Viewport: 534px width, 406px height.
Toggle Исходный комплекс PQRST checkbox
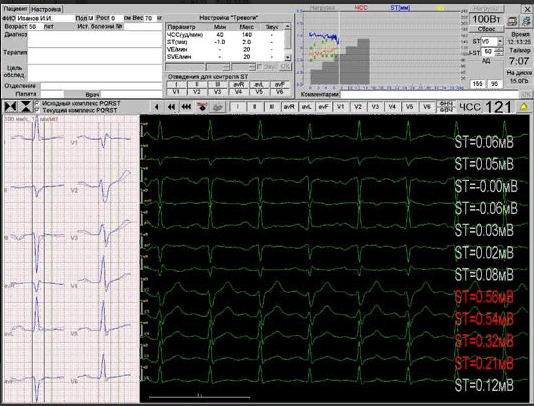tap(37, 103)
